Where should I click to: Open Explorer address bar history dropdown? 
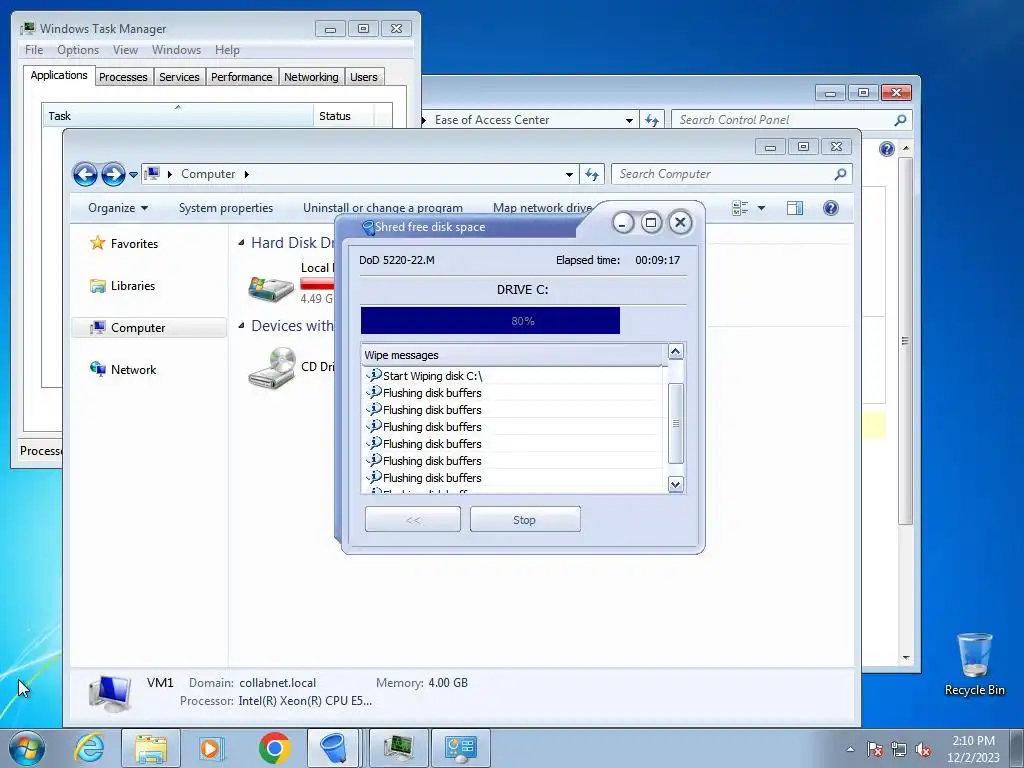click(569, 174)
